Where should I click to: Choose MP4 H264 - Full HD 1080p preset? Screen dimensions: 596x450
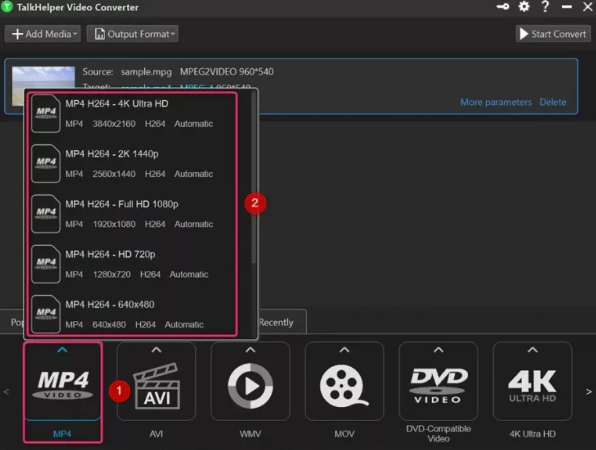pyautogui.click(x=132, y=214)
